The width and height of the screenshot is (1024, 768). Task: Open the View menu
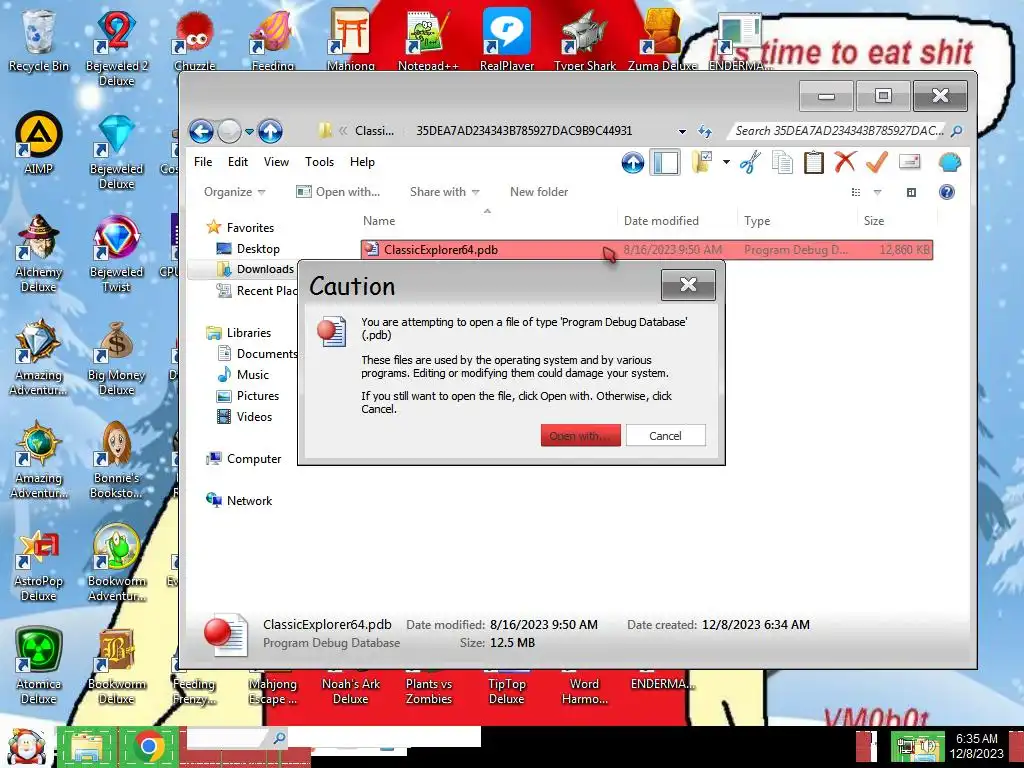[x=276, y=162]
